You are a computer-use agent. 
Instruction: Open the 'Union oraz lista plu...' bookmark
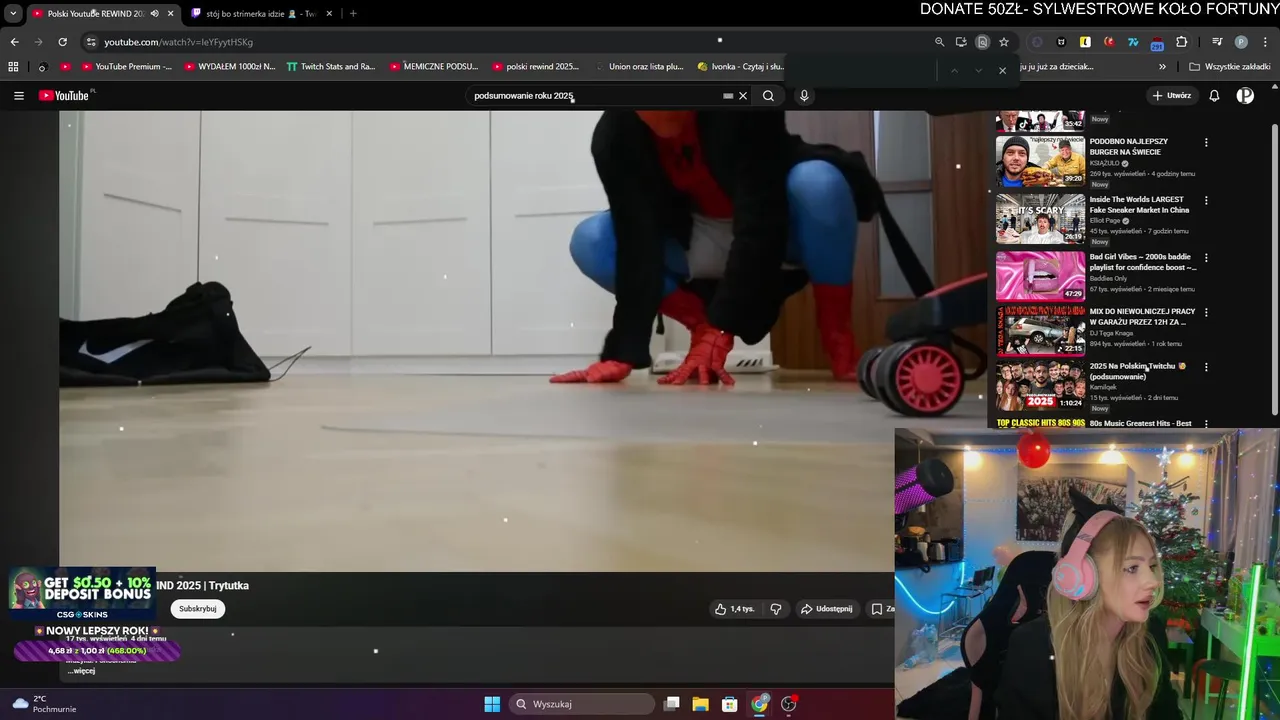[638, 67]
